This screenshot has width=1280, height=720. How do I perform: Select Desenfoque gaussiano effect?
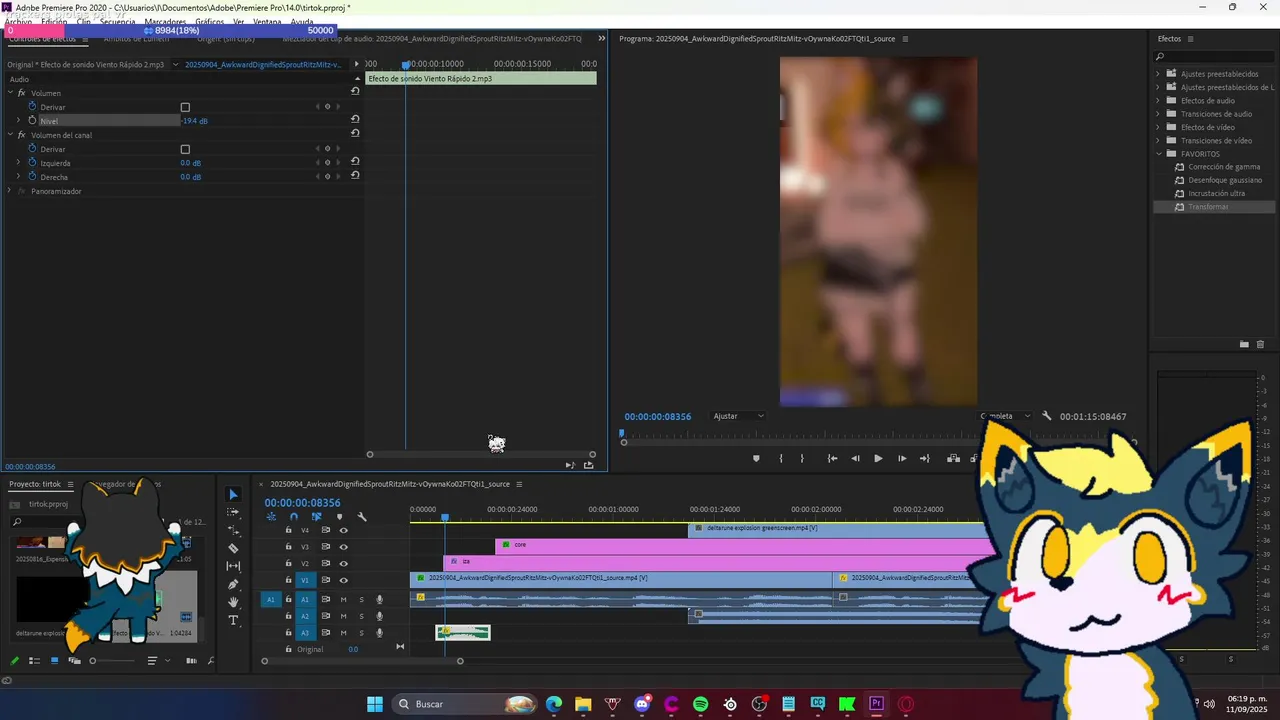(1225, 180)
